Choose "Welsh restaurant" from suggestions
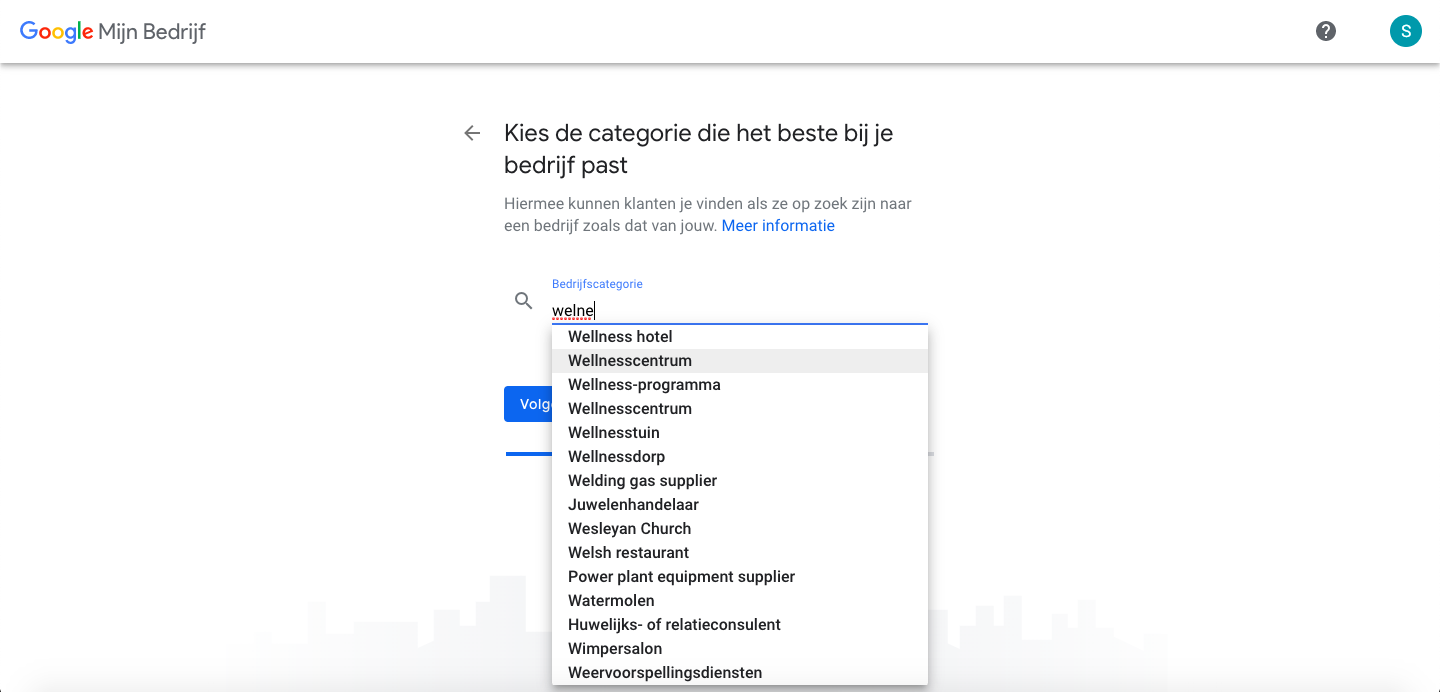This screenshot has width=1440, height=692. (x=628, y=552)
